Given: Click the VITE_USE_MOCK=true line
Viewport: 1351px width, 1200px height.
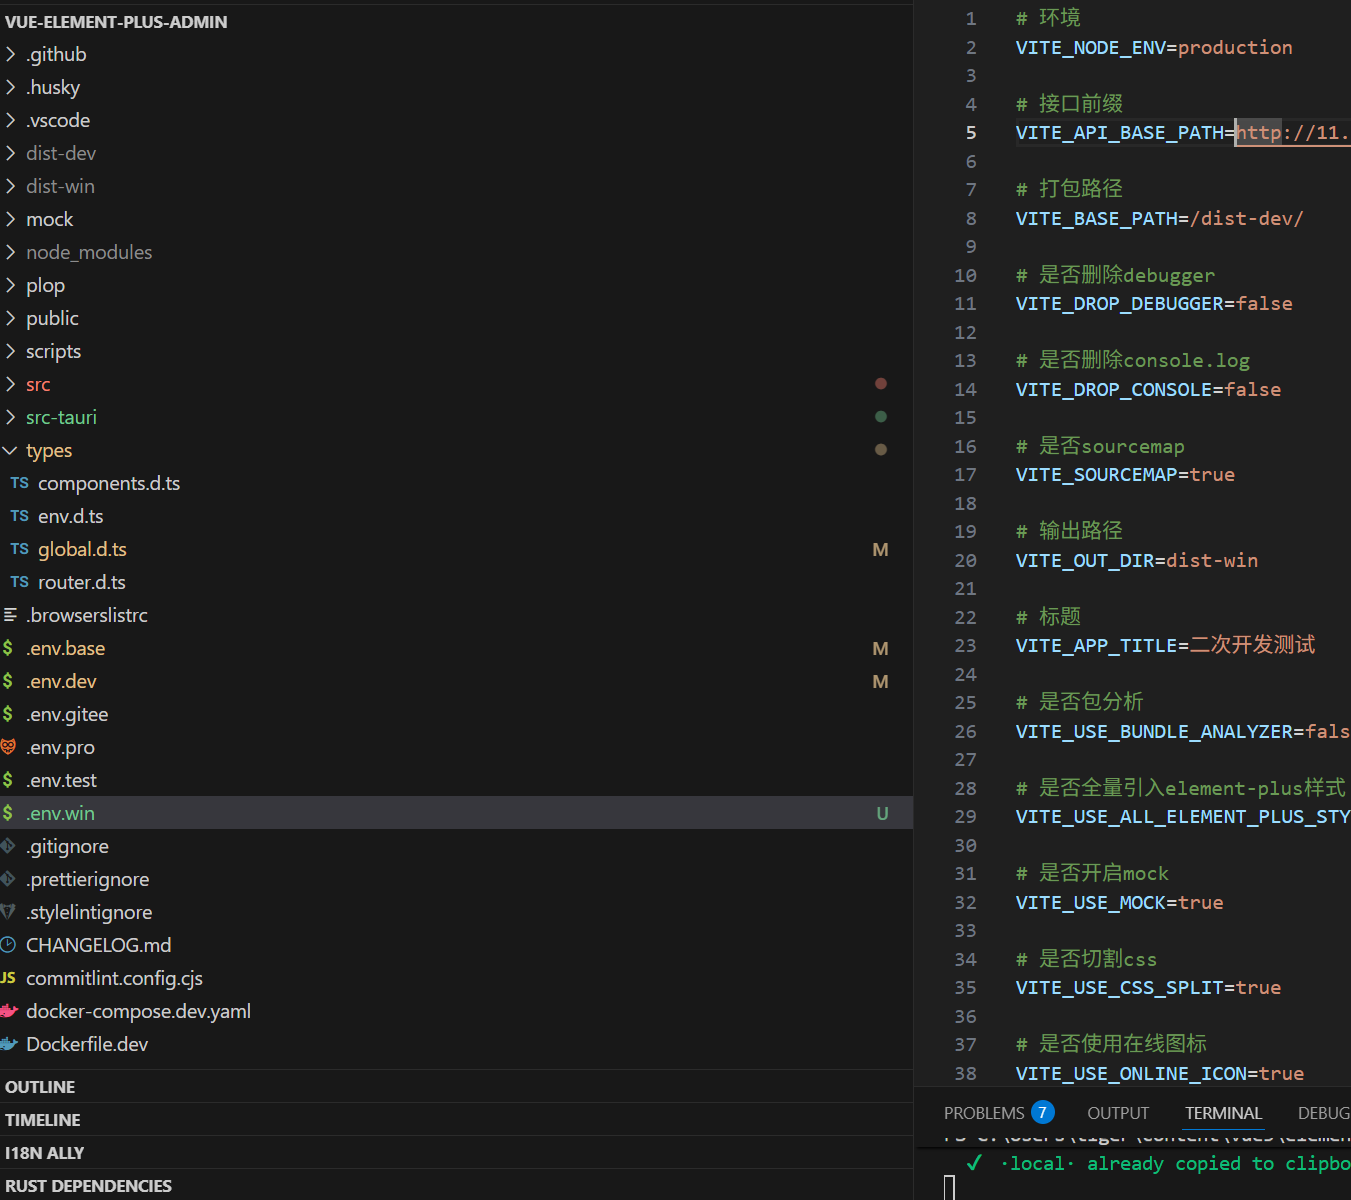Looking at the screenshot, I should (x=1120, y=903).
